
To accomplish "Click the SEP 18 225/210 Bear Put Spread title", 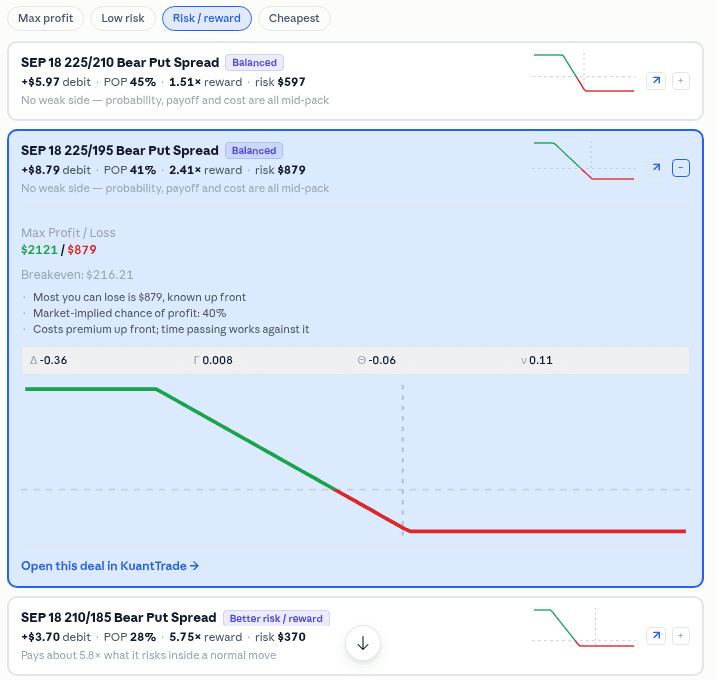I will point(120,62).
